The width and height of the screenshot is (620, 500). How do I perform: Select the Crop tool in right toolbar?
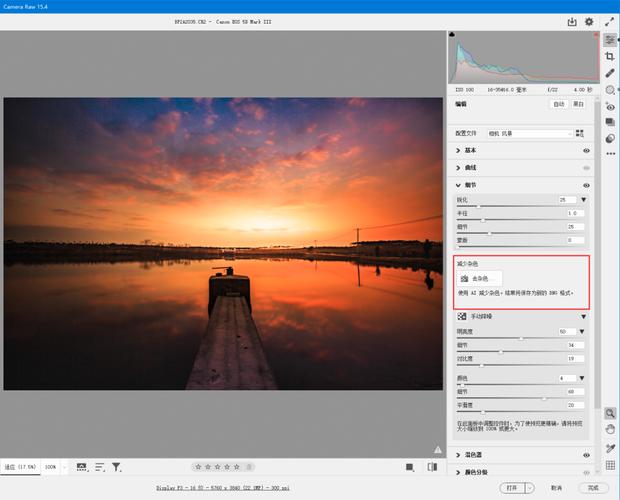[610, 57]
